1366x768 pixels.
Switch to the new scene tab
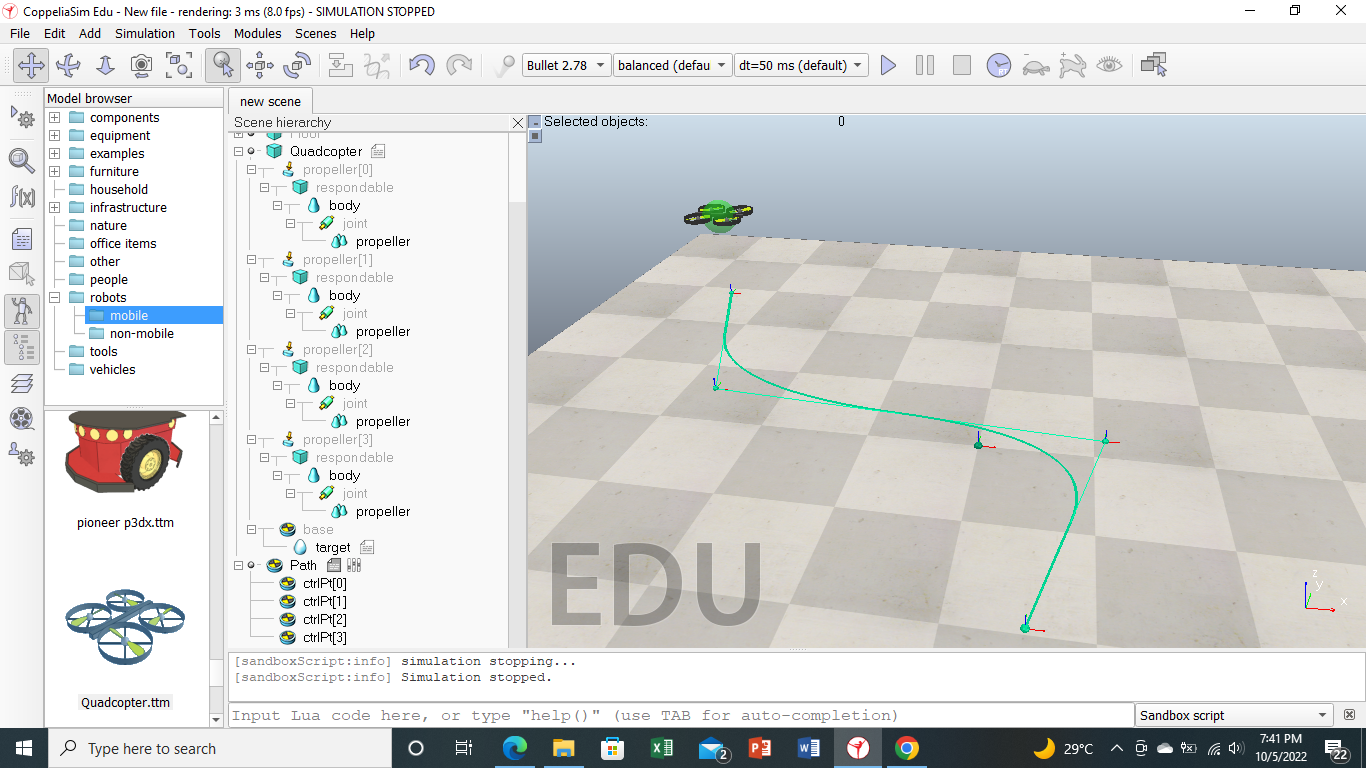point(270,101)
